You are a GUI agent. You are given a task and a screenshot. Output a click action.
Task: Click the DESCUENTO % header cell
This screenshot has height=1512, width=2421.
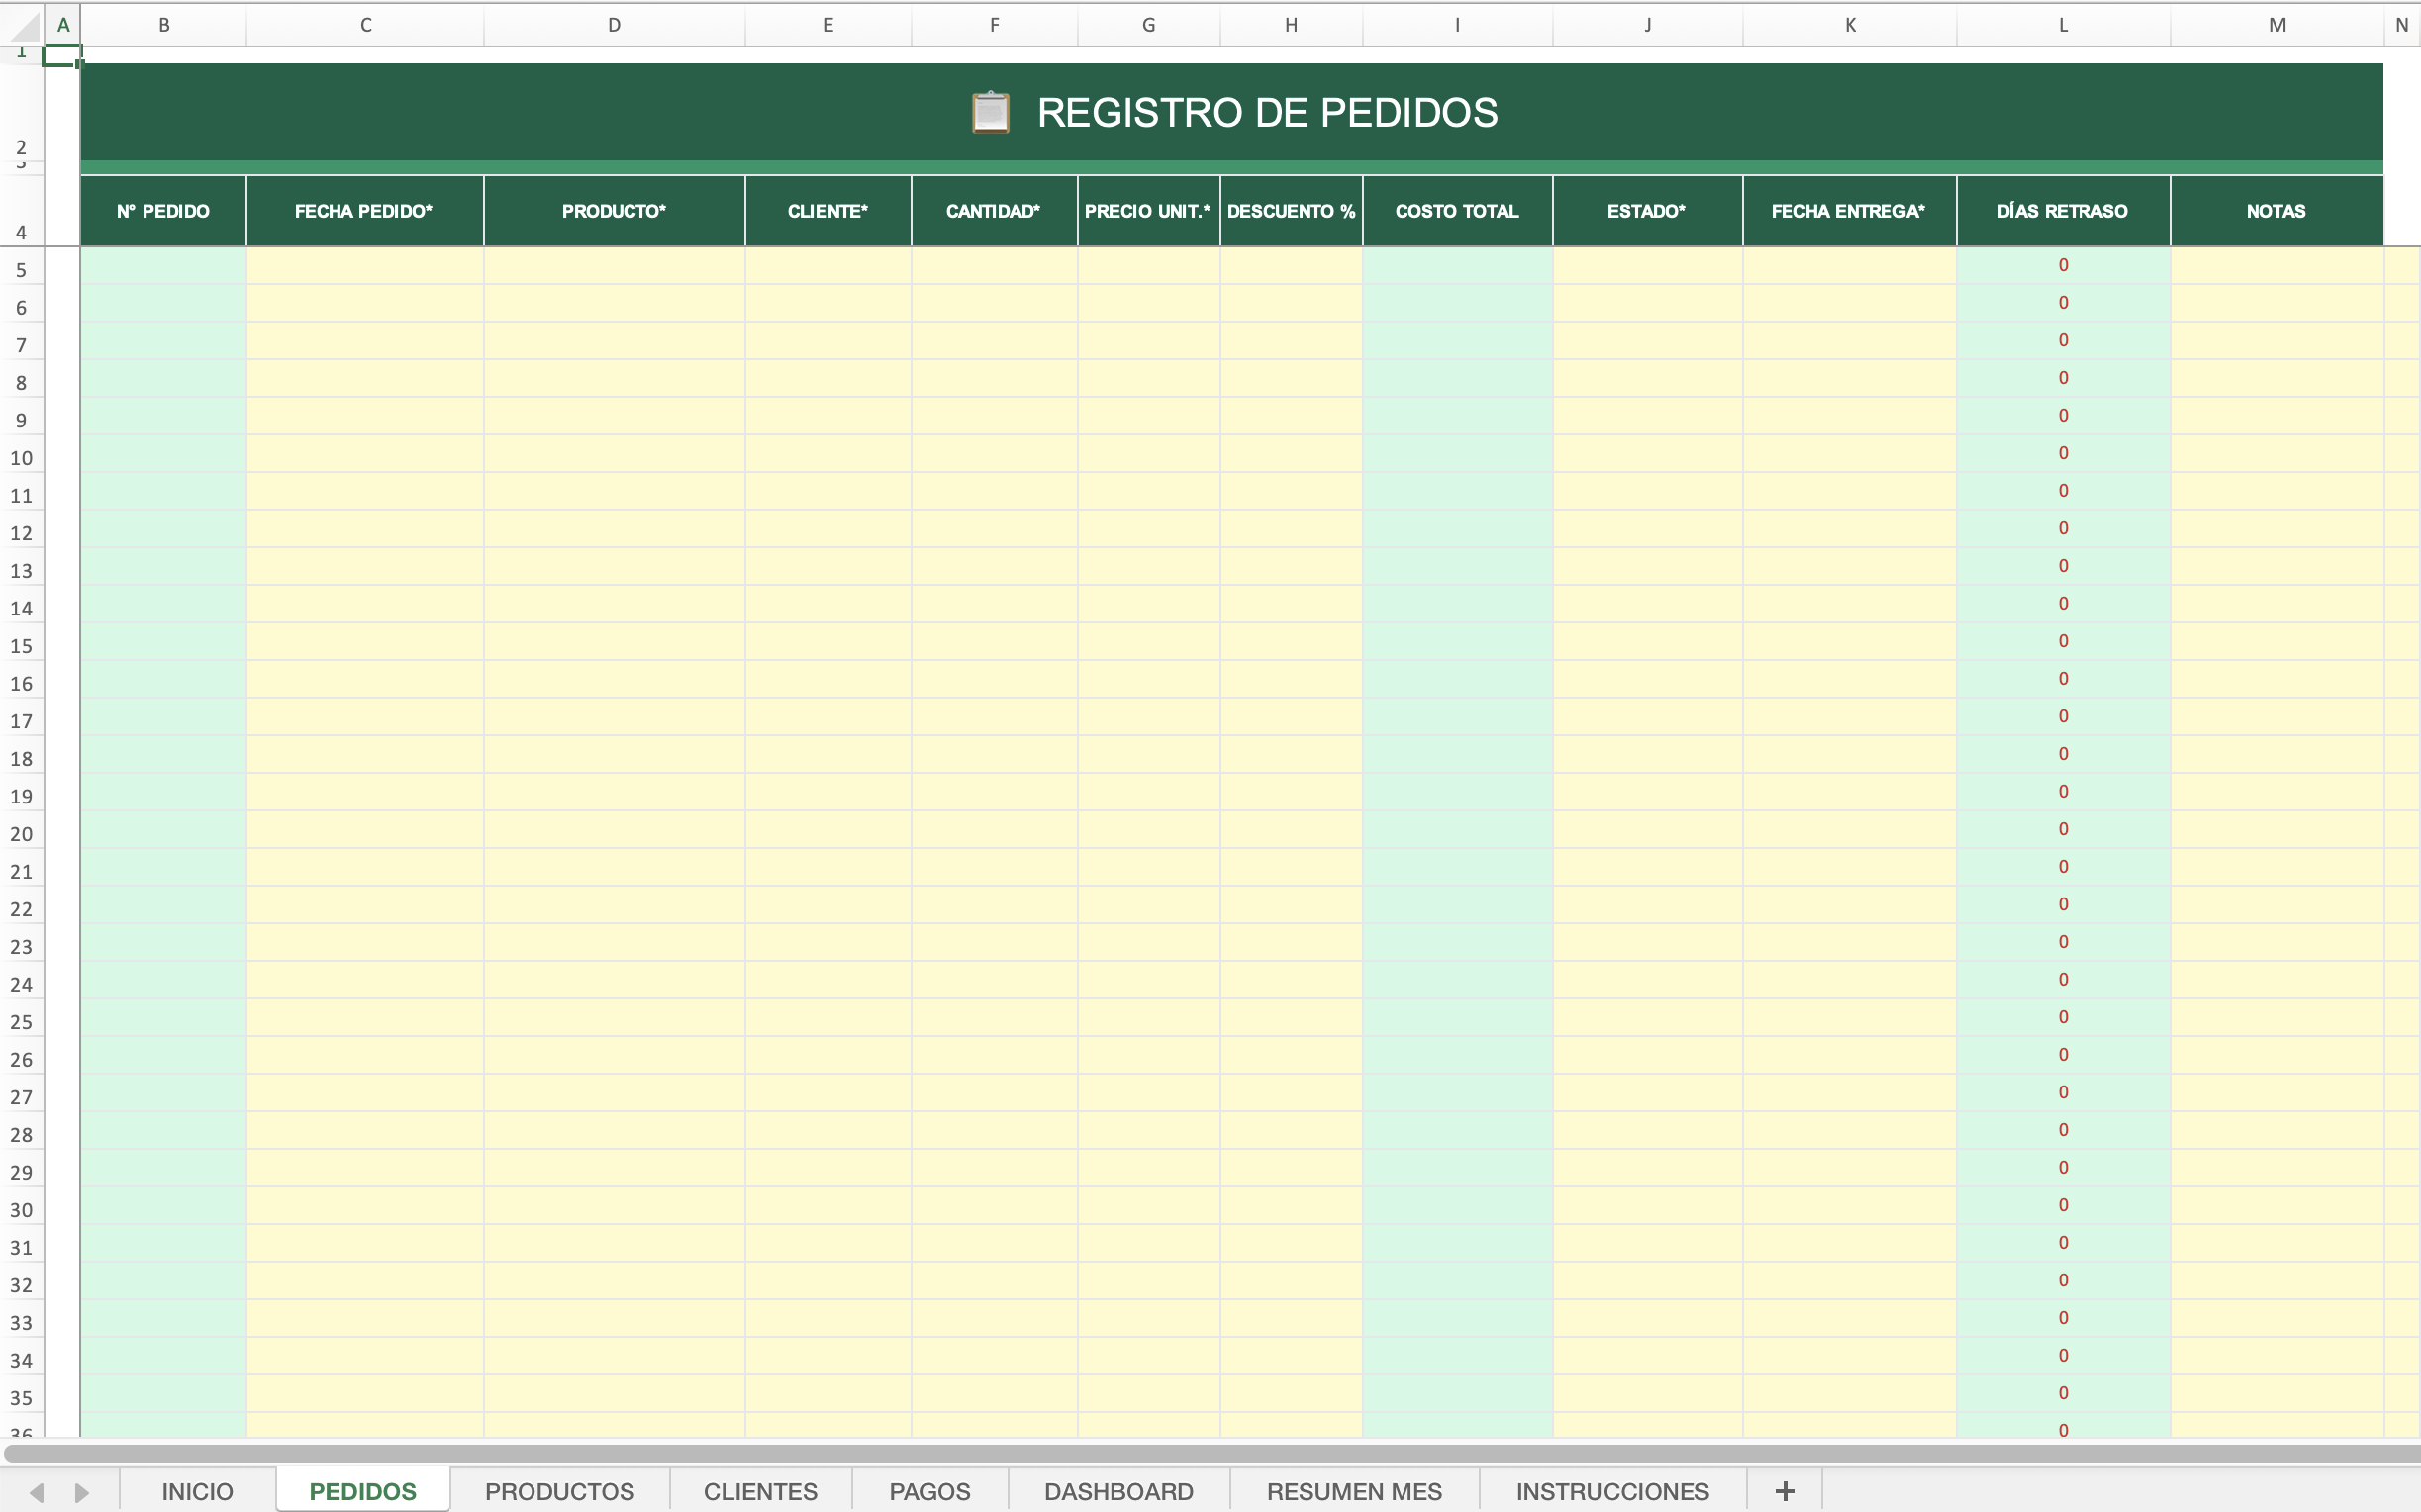tap(1291, 211)
